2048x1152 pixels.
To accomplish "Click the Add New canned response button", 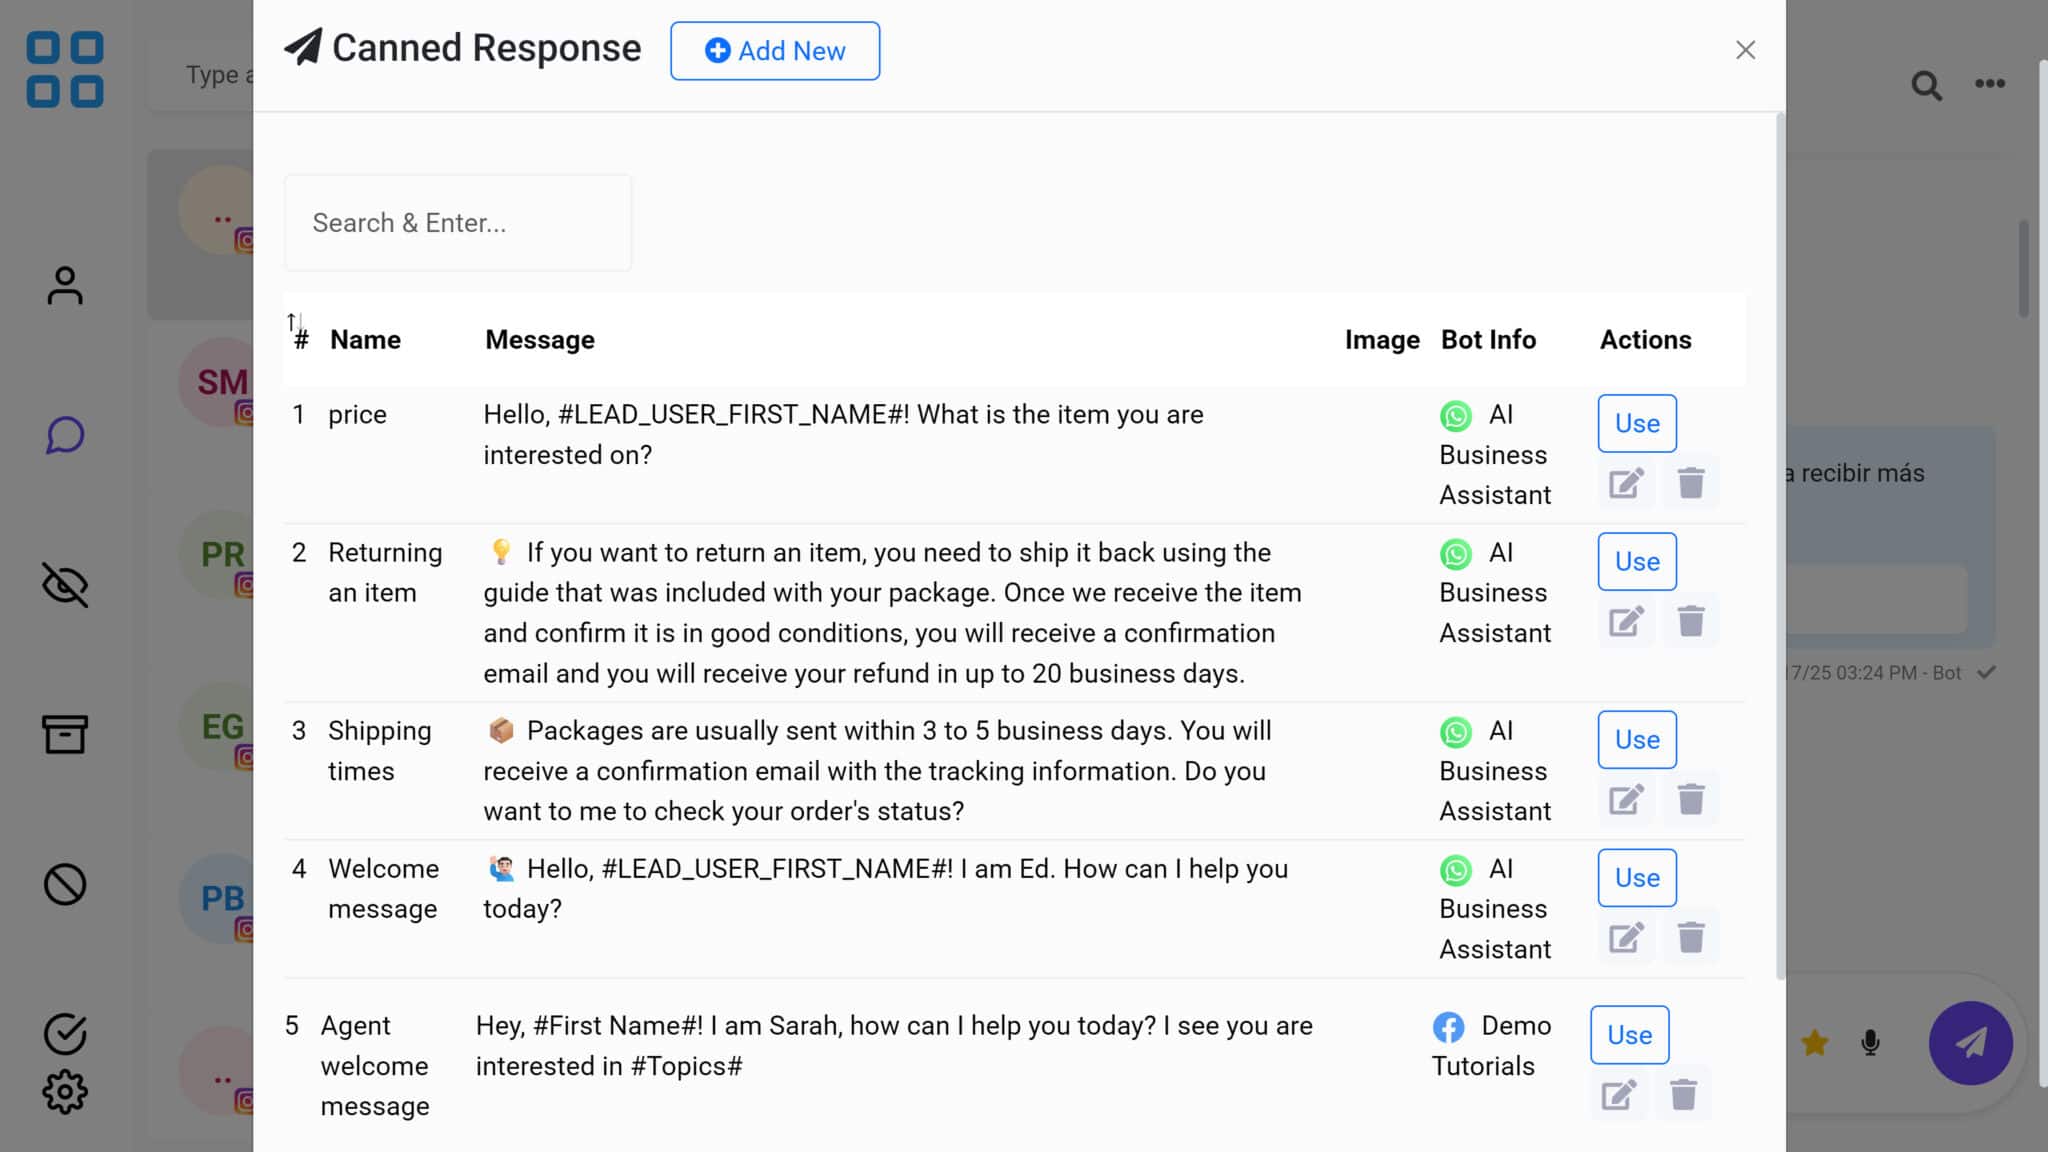I will tap(775, 51).
